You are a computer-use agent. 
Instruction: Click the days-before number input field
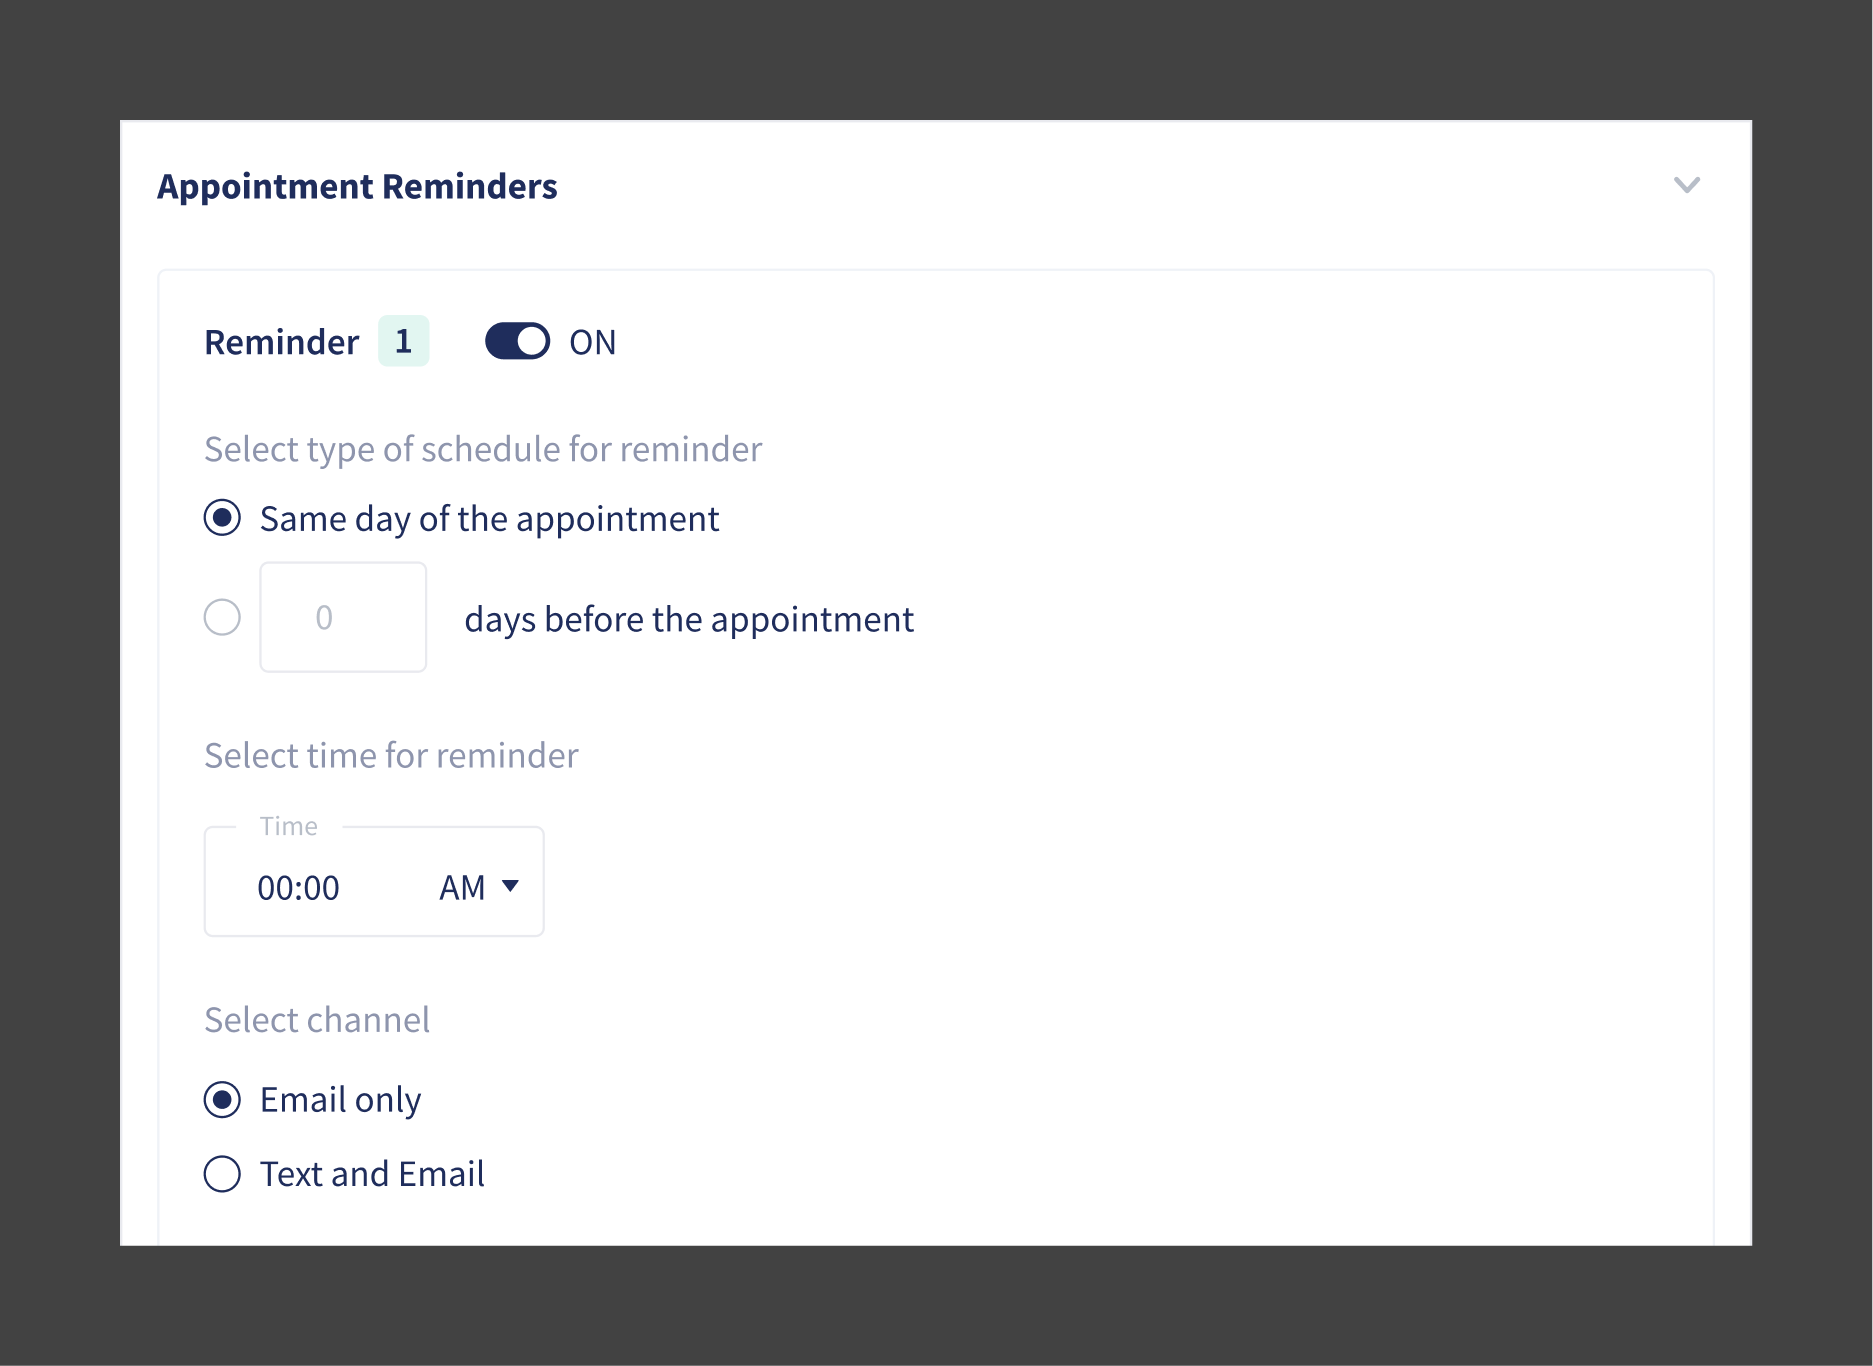343,618
